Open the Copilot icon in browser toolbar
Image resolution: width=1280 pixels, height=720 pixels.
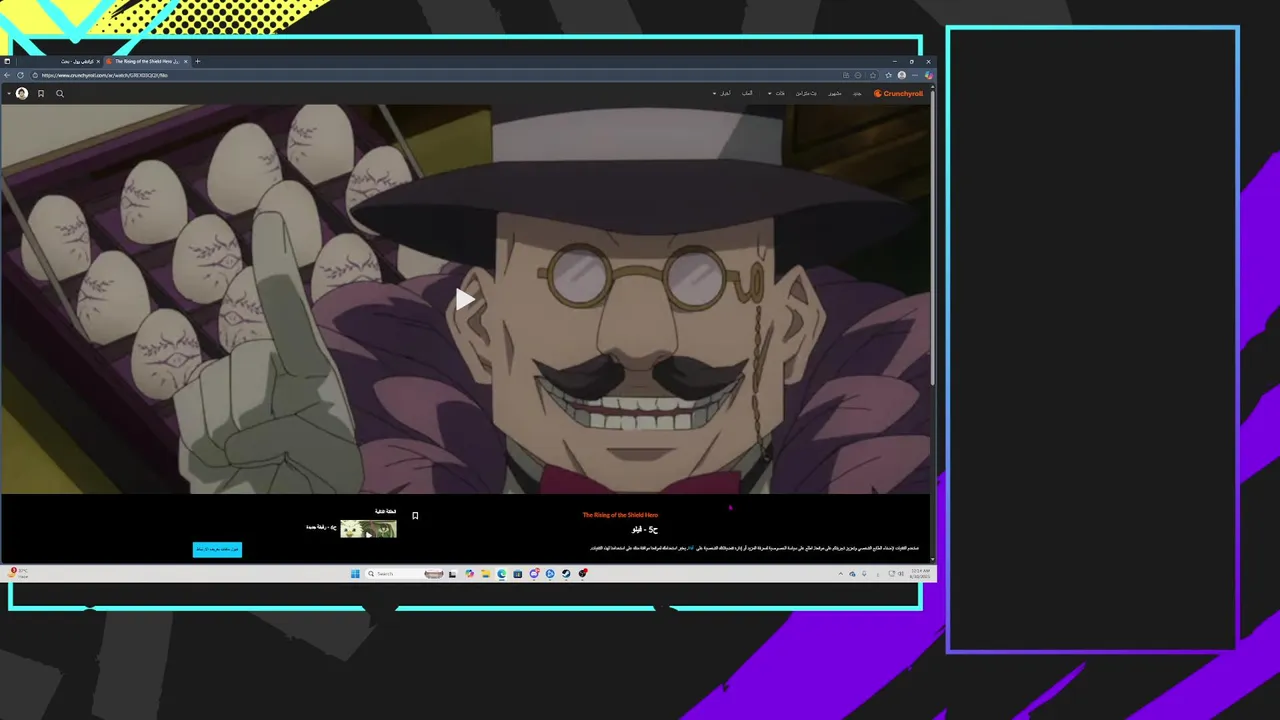pyautogui.click(x=929, y=75)
